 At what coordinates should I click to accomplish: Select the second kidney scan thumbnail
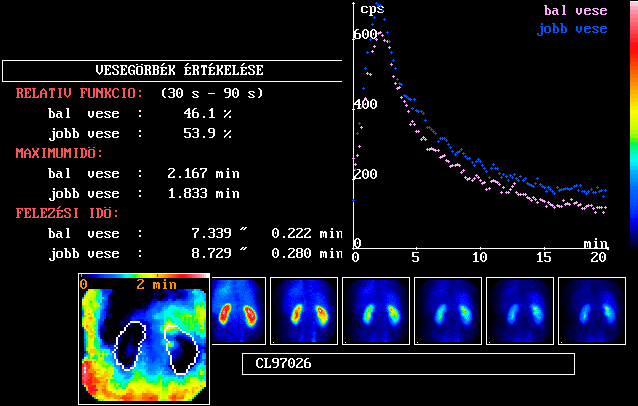pyautogui.click(x=308, y=312)
